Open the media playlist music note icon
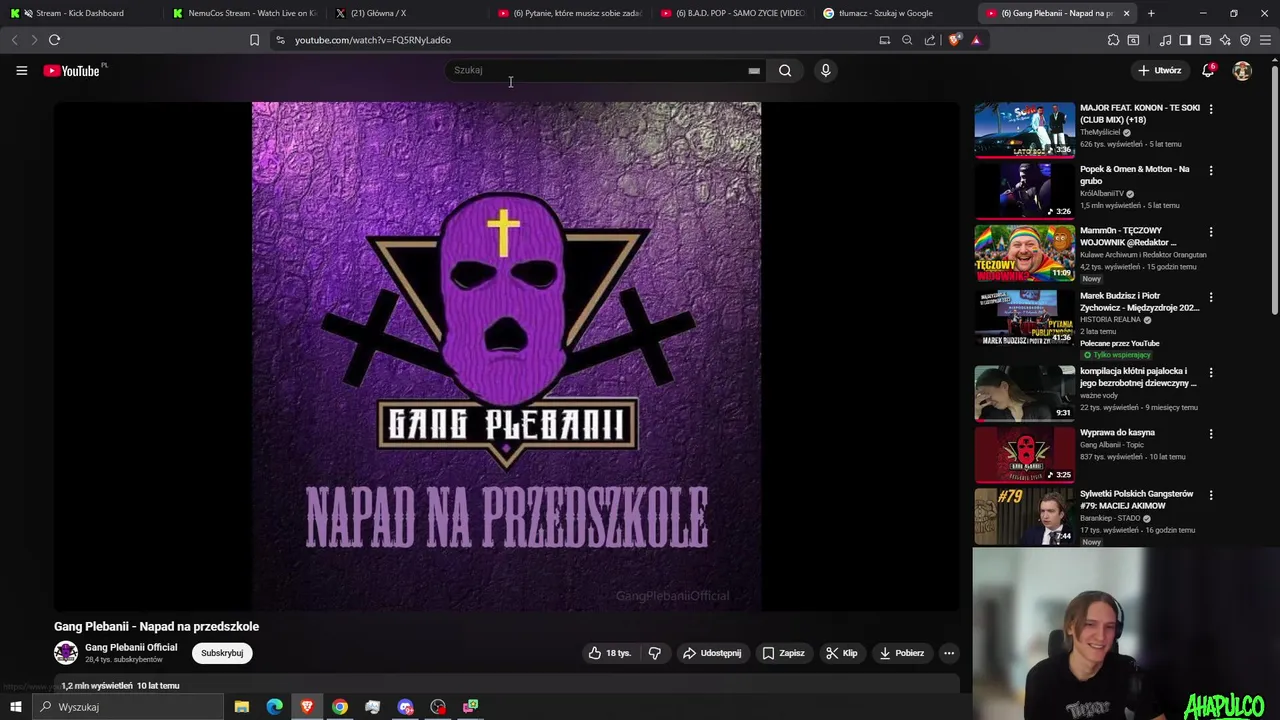This screenshot has width=1280, height=720. (x=1165, y=40)
